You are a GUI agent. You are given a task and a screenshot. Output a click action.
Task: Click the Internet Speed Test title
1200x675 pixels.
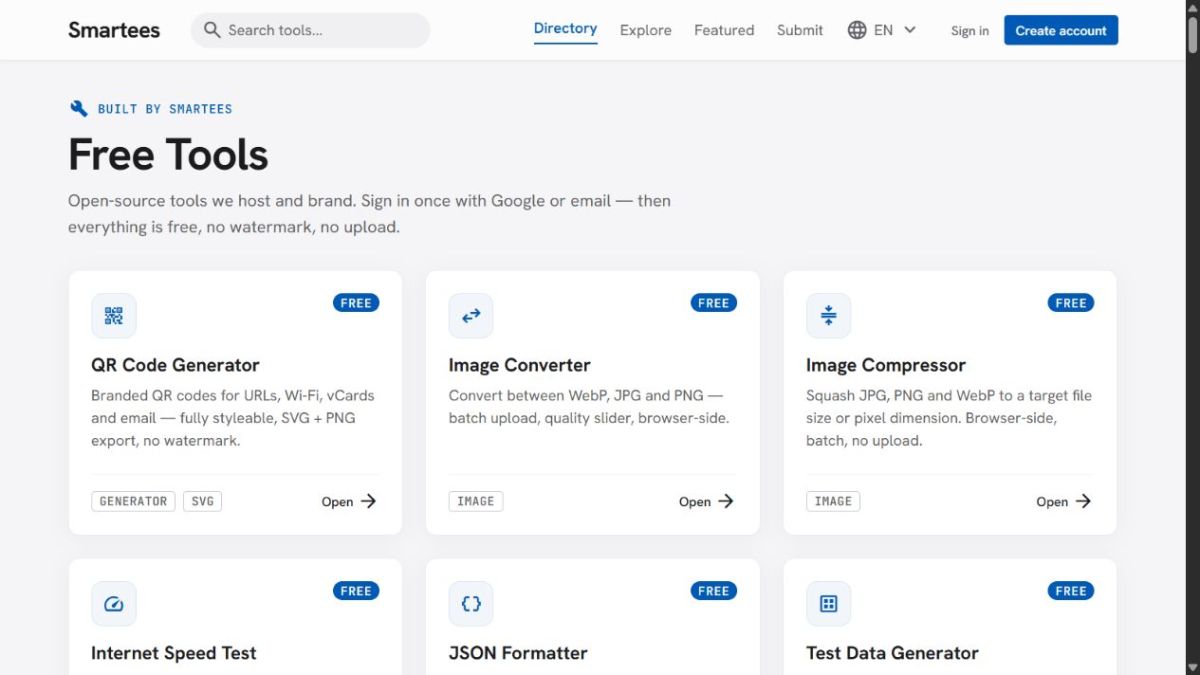[174, 653]
